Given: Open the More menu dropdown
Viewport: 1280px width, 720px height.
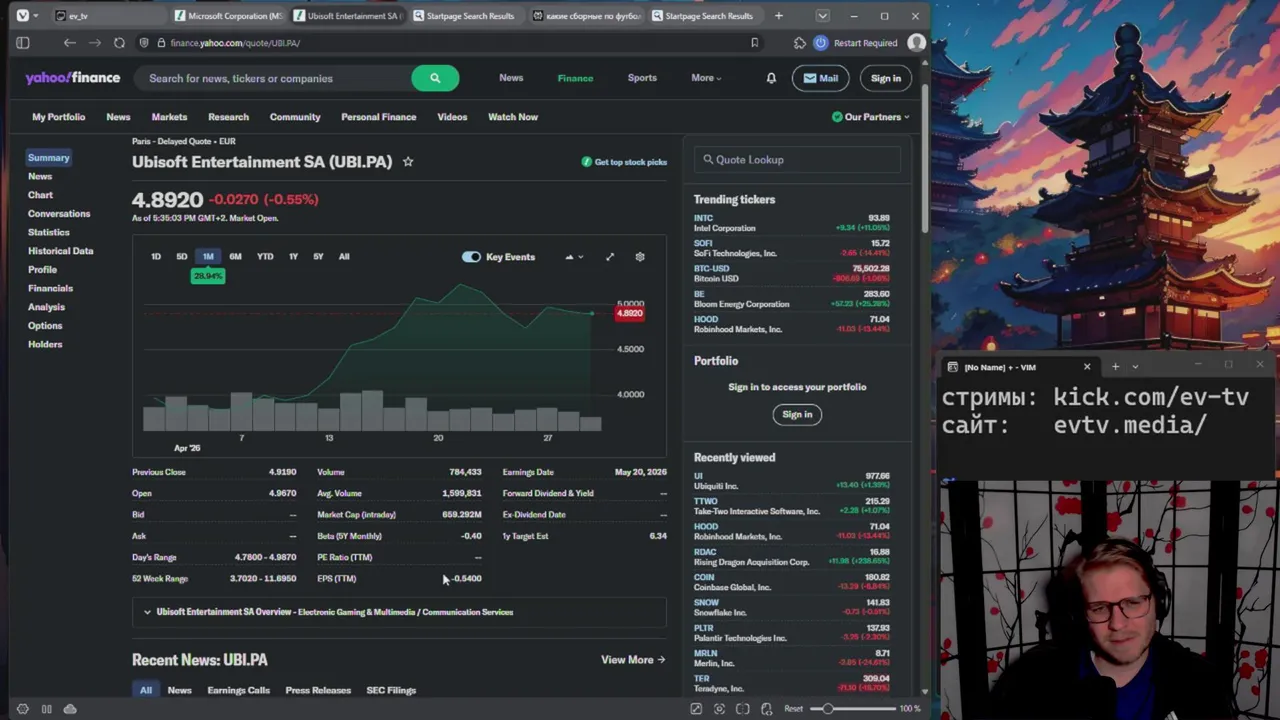Looking at the screenshot, I should click(x=705, y=78).
